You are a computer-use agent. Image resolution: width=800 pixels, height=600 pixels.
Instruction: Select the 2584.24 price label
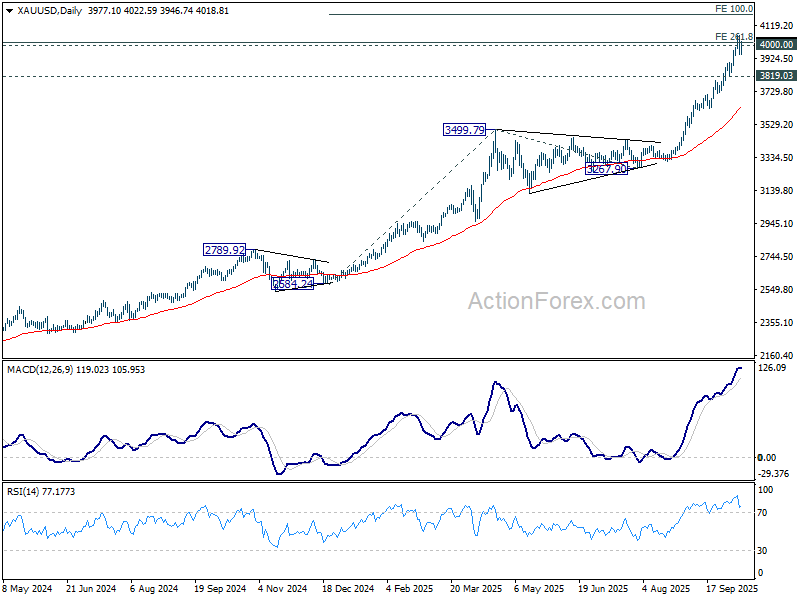point(293,284)
